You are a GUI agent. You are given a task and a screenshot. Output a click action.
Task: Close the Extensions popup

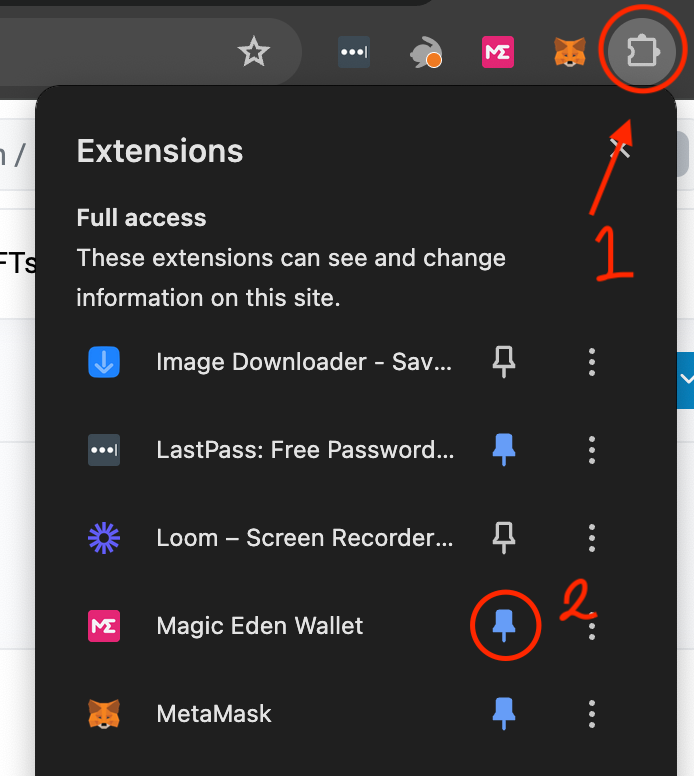coord(620,148)
